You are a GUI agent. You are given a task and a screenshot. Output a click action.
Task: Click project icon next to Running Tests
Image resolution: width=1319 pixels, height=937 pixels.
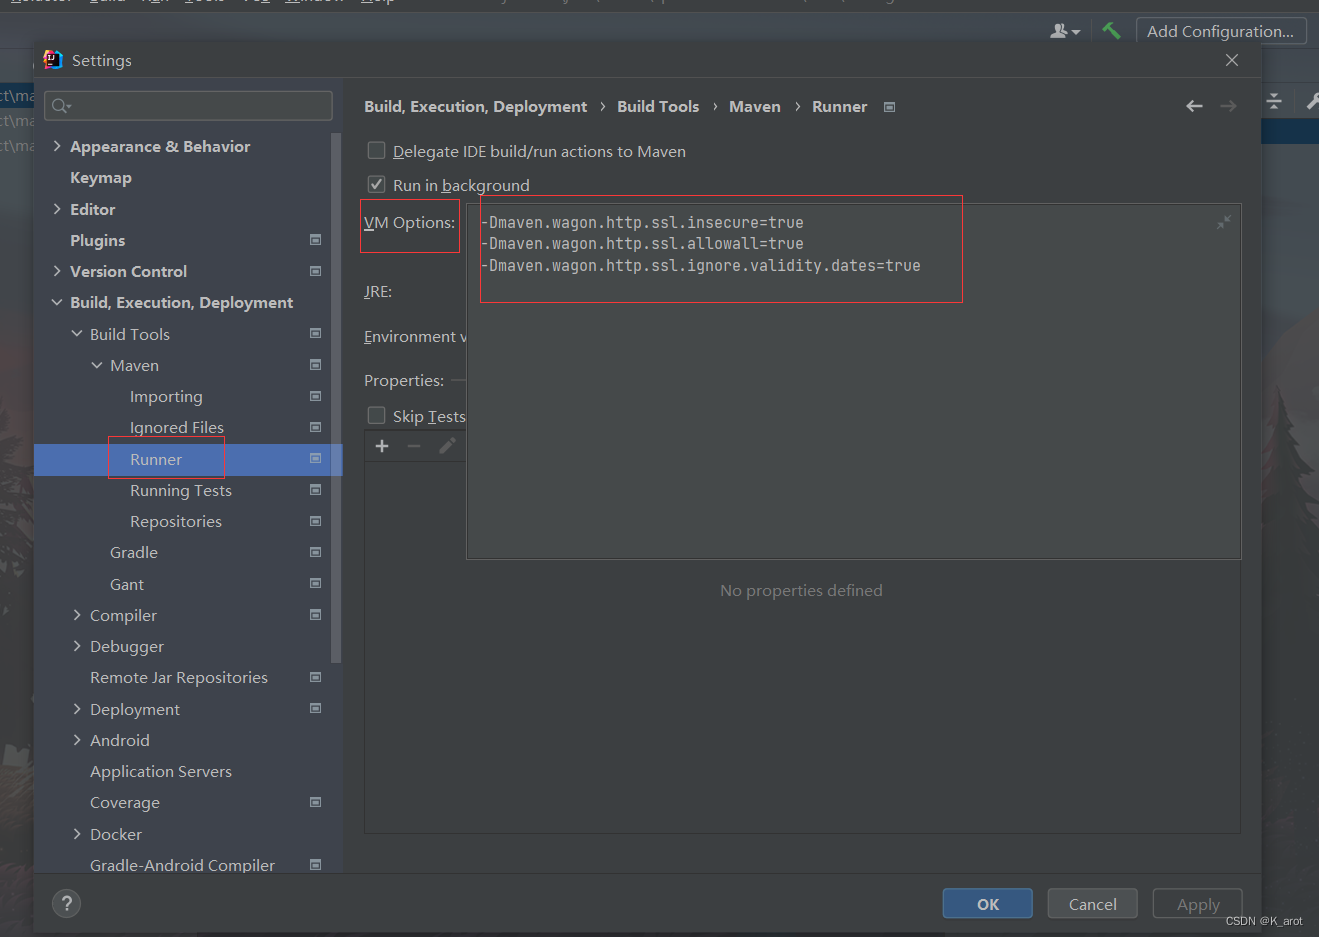315,490
